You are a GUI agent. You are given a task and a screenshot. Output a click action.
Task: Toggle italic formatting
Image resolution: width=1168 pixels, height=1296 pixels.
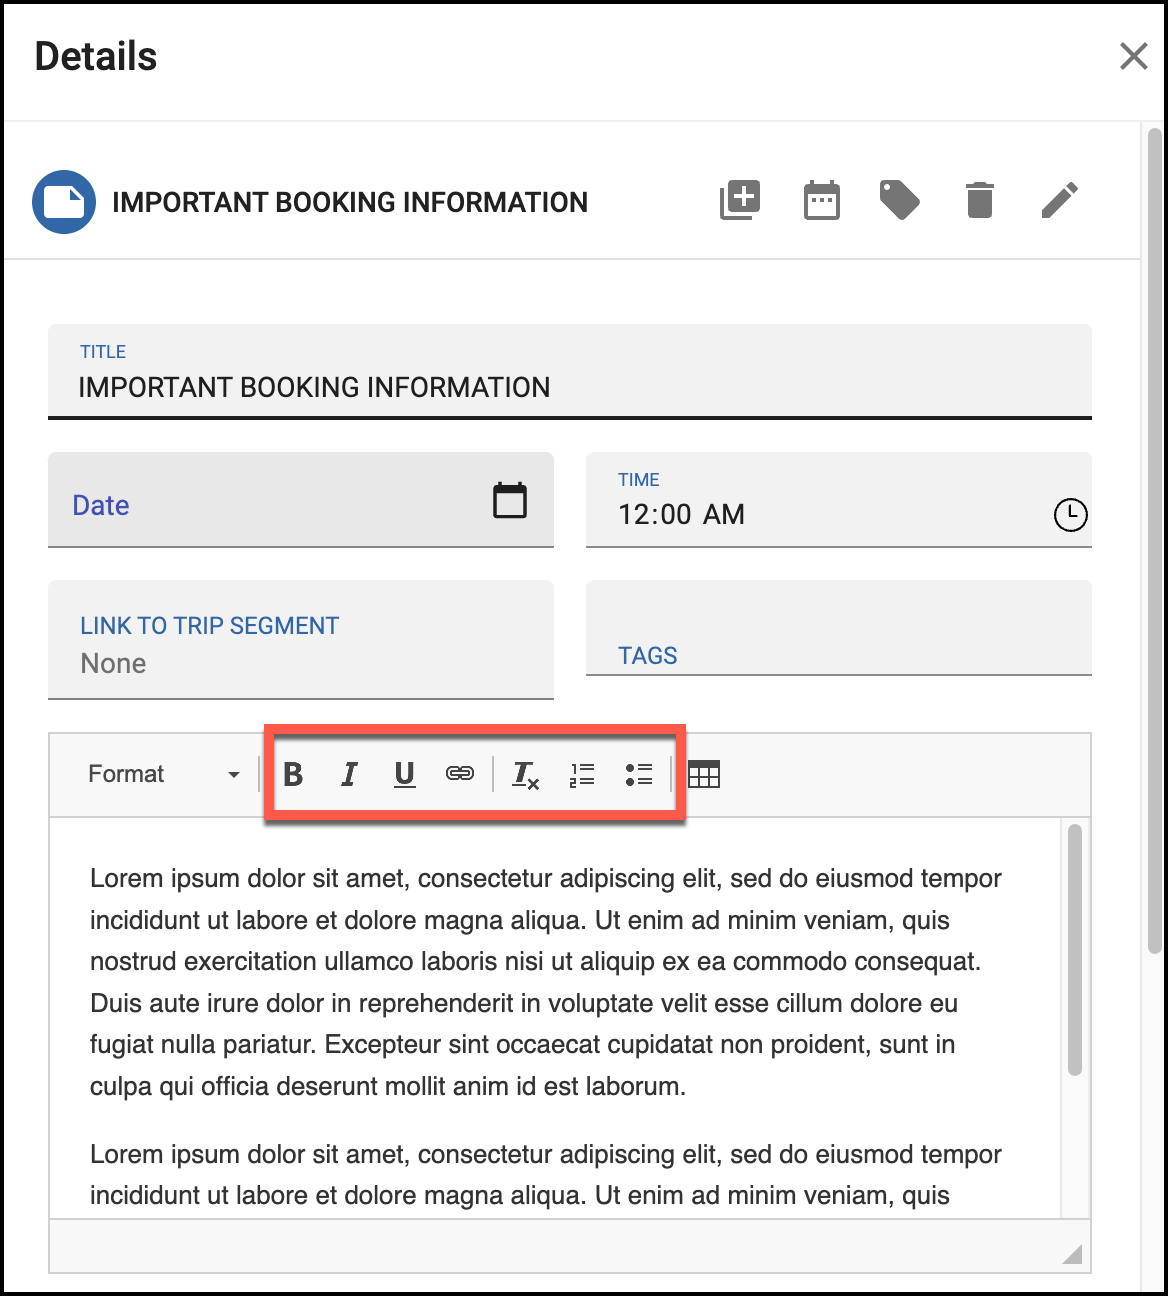(349, 774)
